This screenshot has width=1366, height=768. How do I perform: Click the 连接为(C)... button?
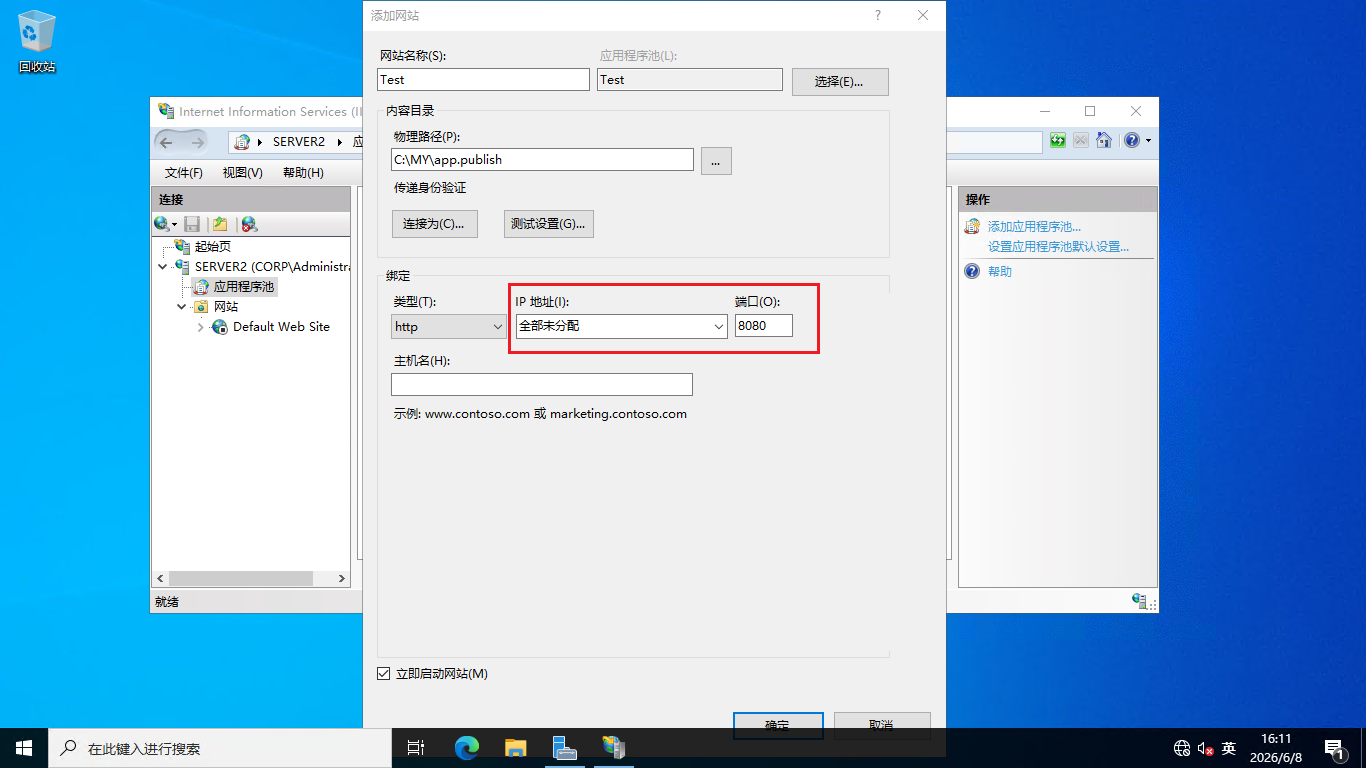(x=434, y=224)
